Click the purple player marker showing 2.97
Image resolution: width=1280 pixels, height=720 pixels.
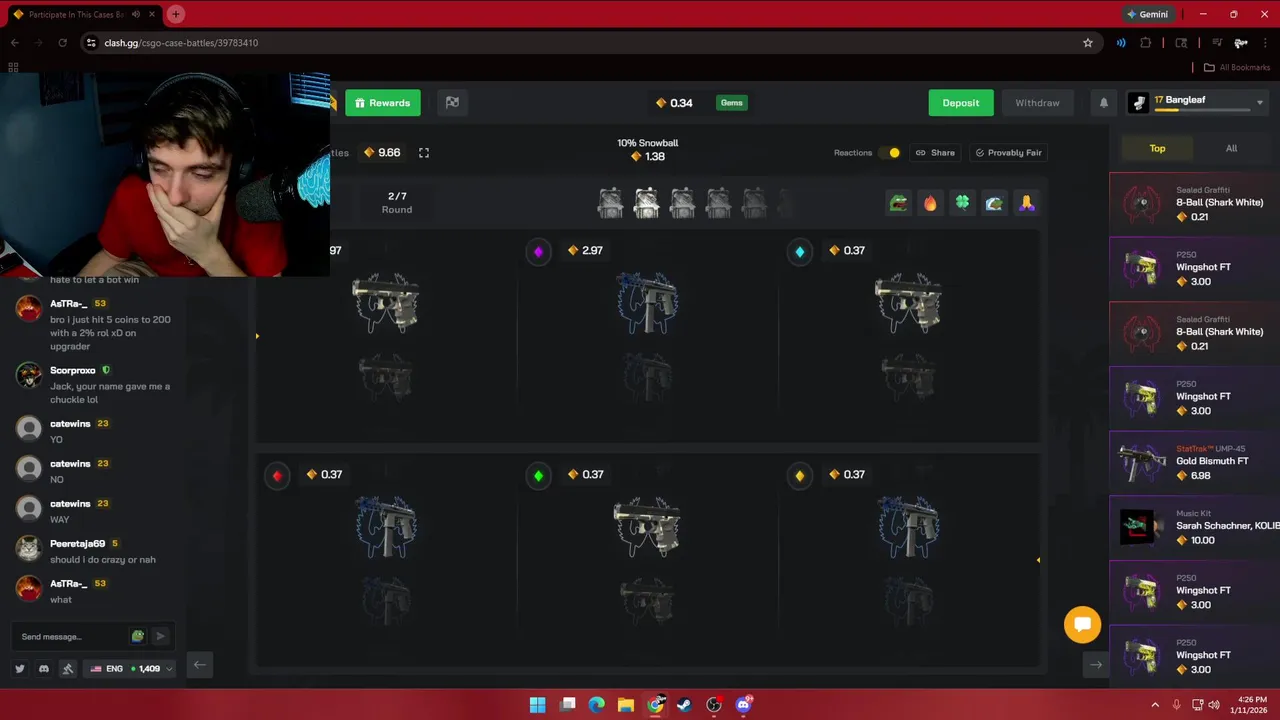point(538,251)
